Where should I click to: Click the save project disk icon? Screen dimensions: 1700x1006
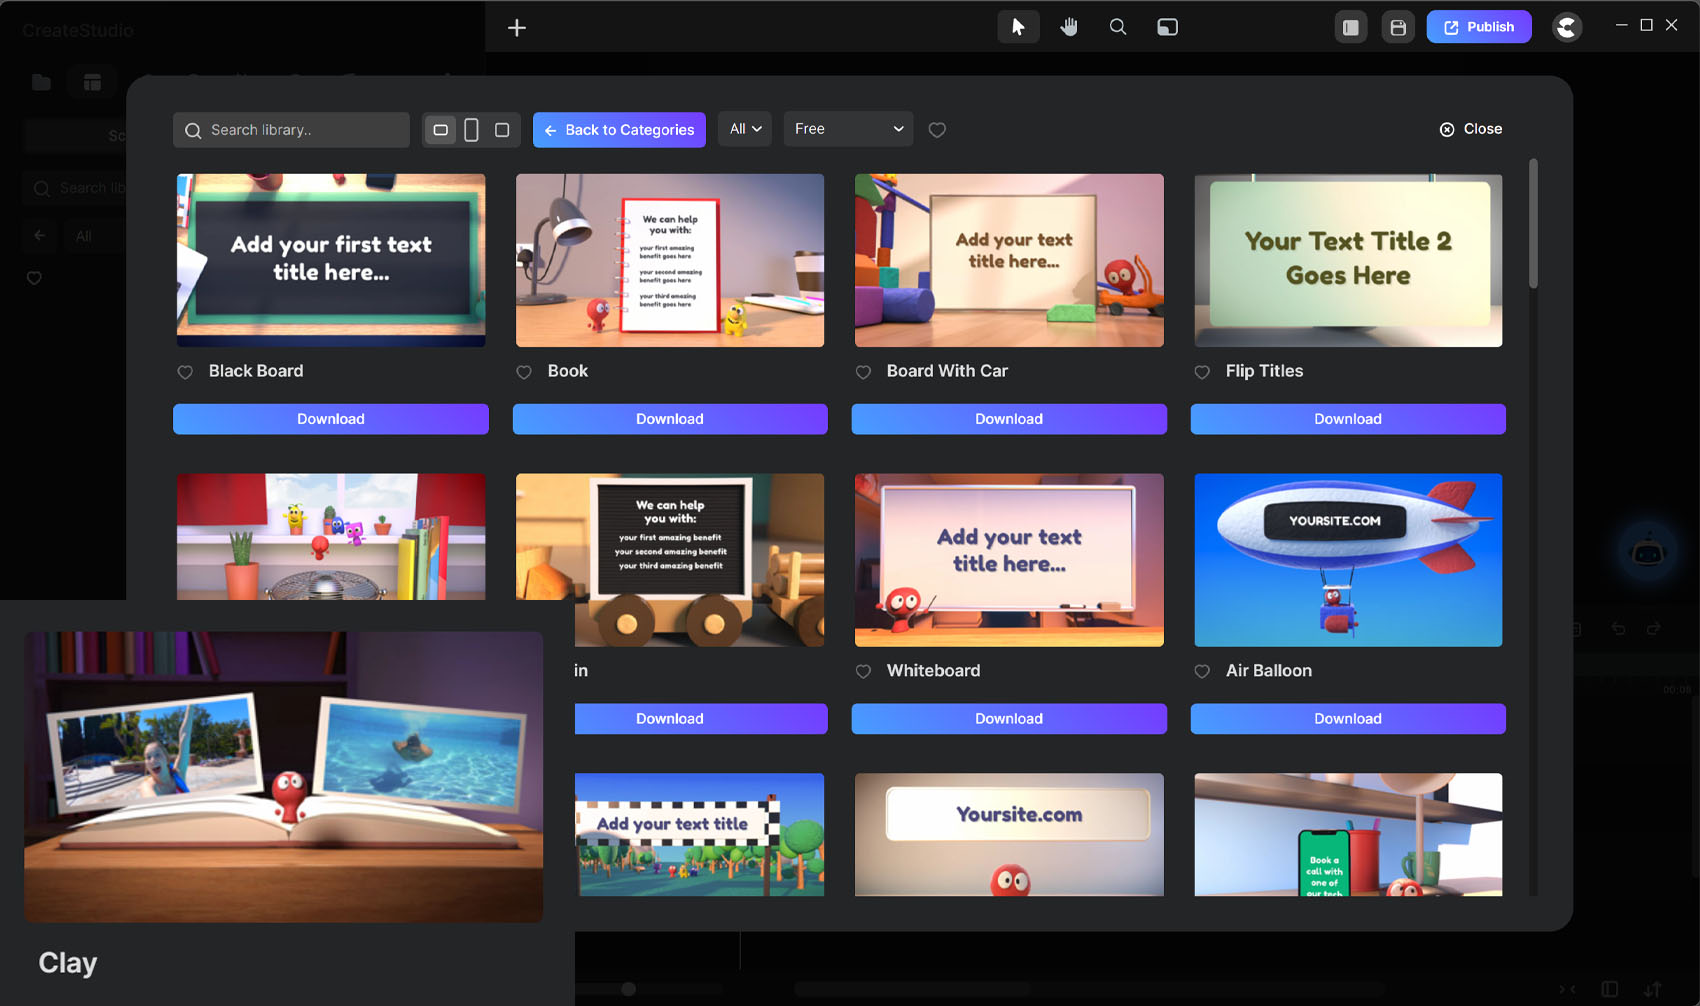(x=1398, y=27)
